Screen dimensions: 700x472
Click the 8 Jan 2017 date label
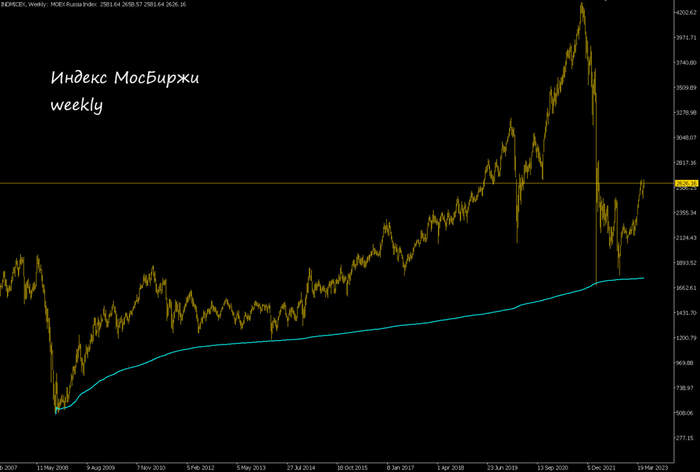pos(401,468)
